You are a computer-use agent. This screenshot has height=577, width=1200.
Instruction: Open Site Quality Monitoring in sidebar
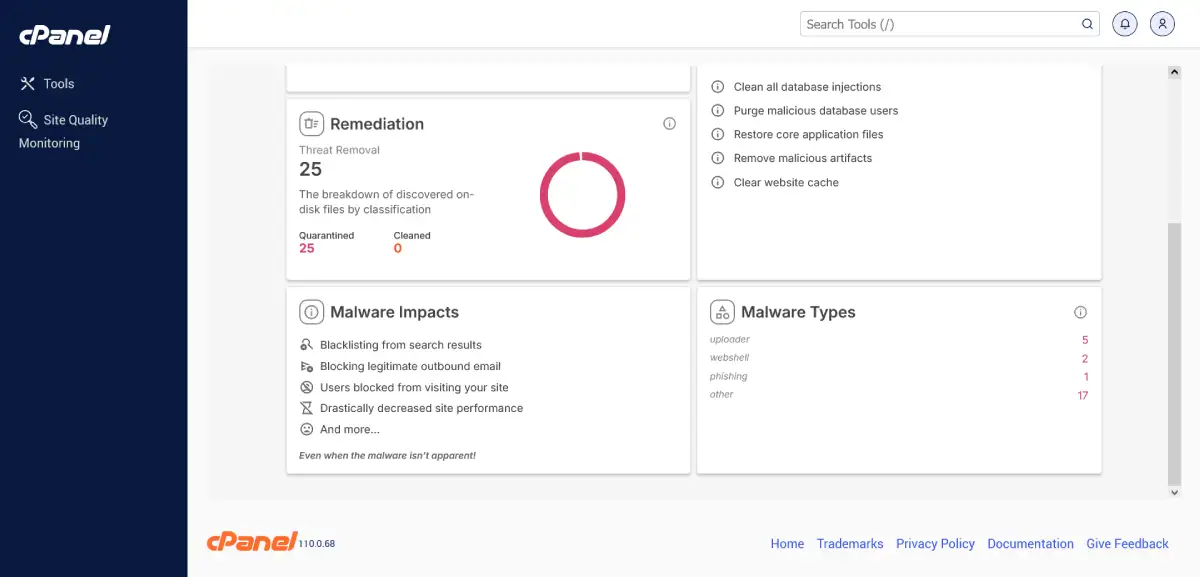(x=63, y=131)
